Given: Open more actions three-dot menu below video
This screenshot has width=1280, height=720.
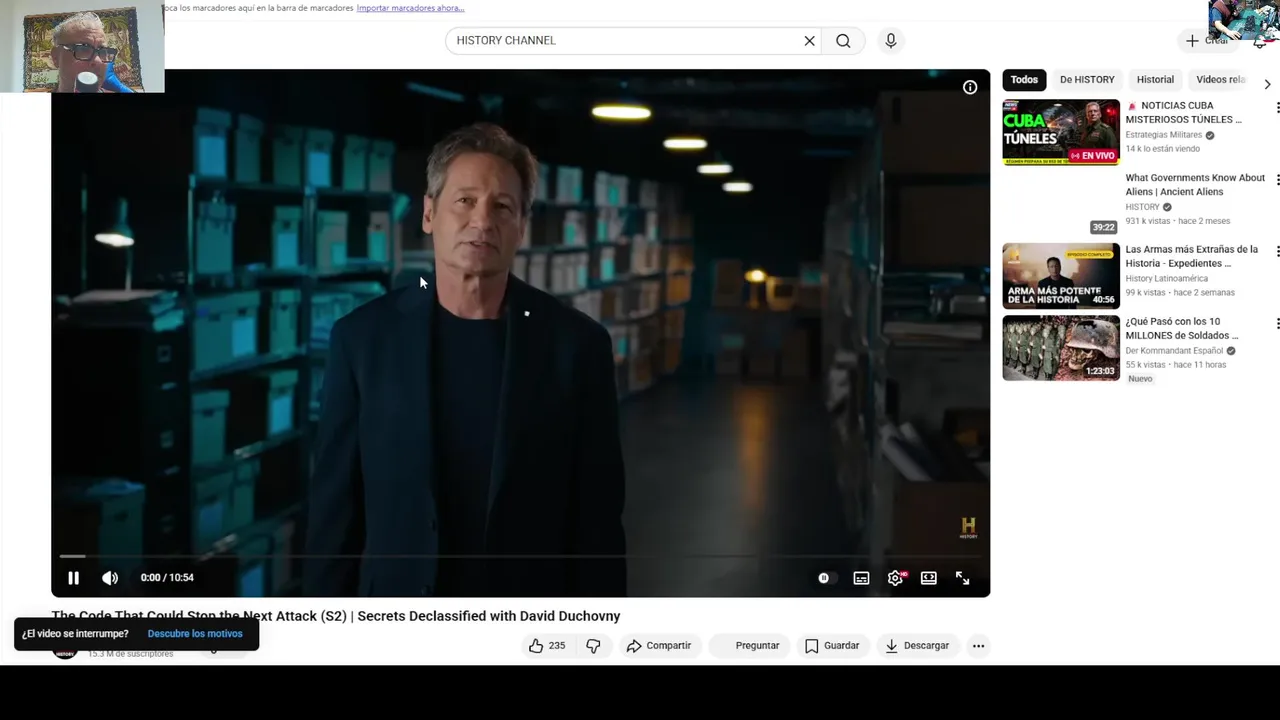Looking at the screenshot, I should 979,646.
